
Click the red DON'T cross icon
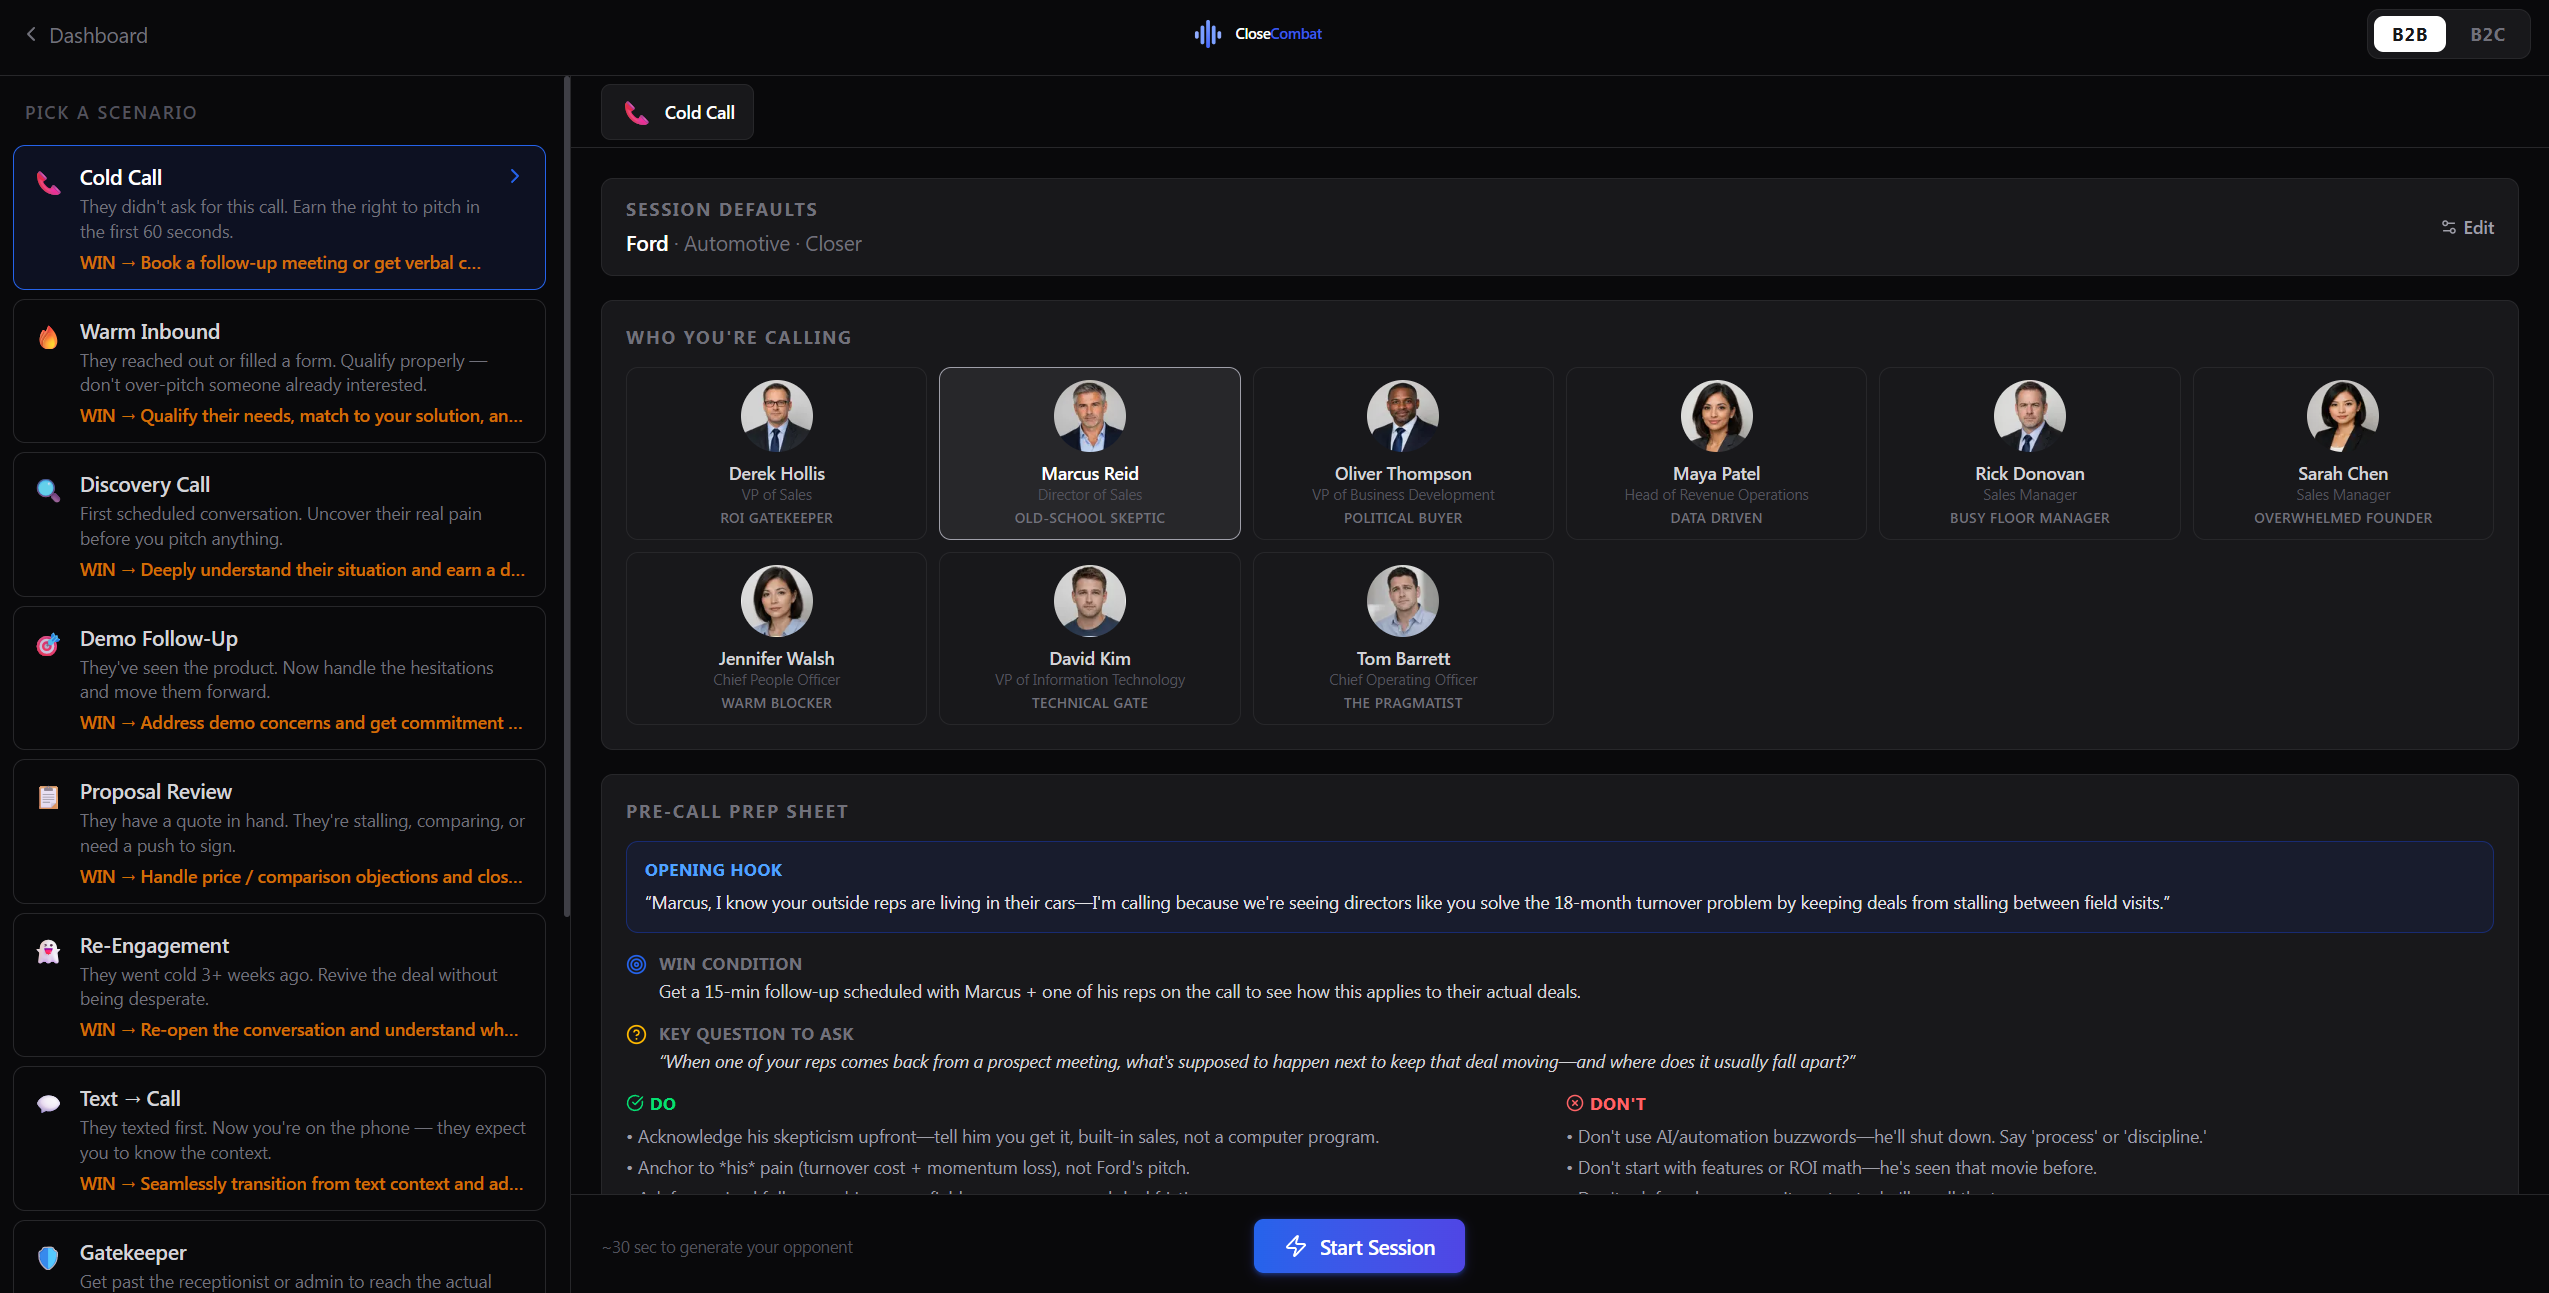point(1575,1104)
